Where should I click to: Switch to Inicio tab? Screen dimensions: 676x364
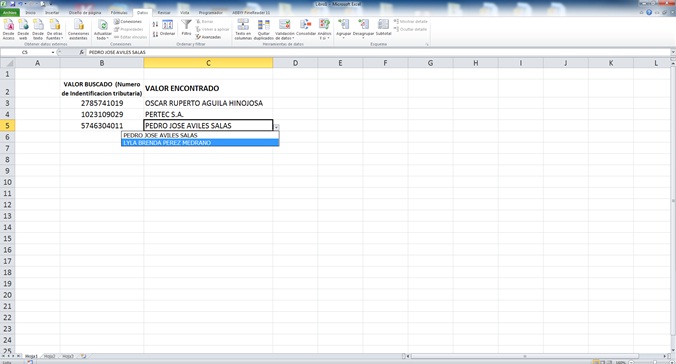[30, 13]
